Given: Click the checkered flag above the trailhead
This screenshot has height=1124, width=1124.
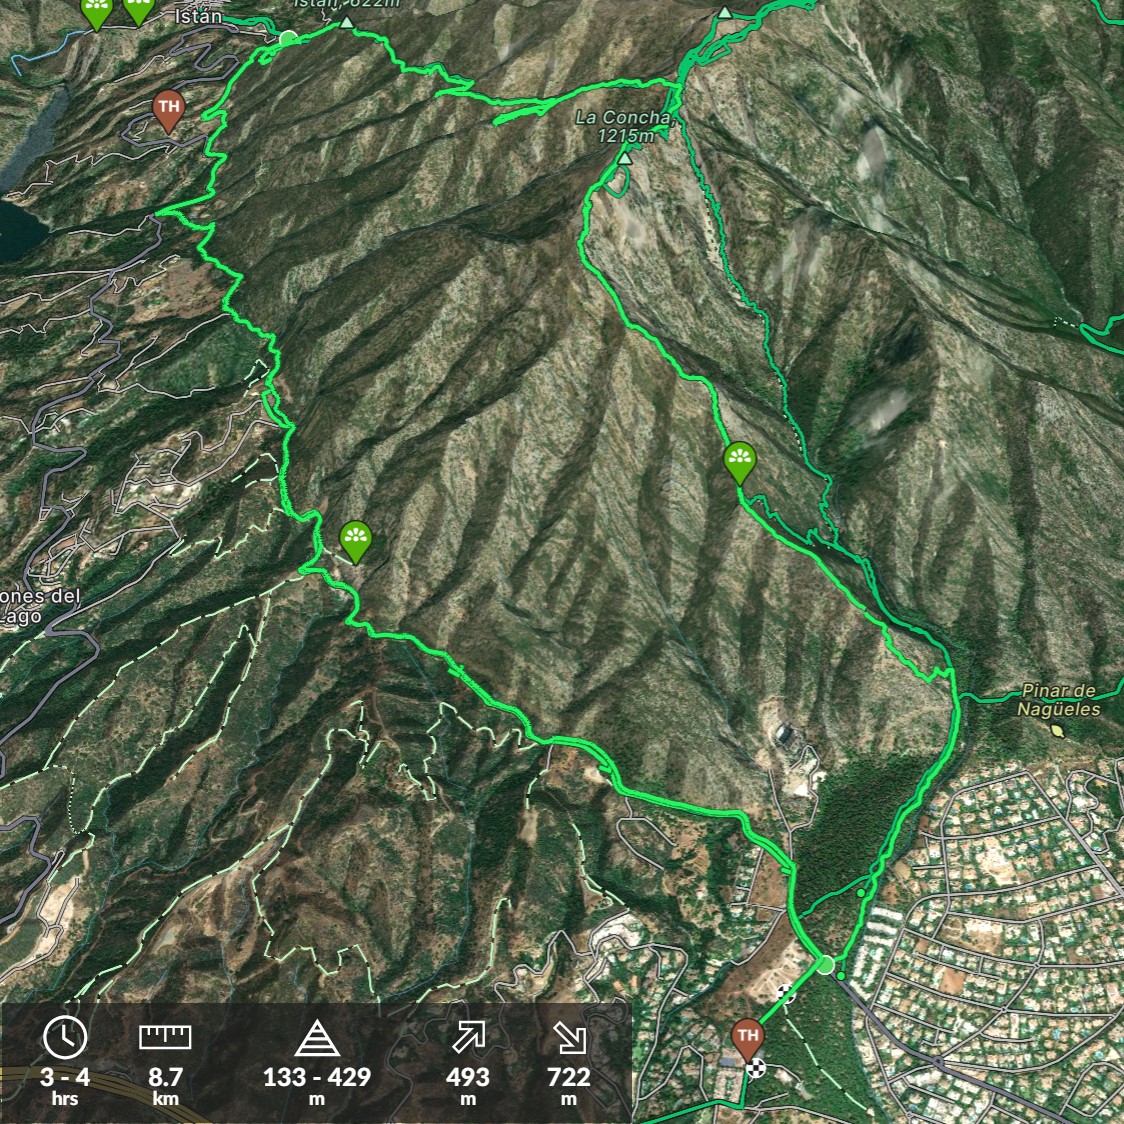Looking at the screenshot, I should point(786,994).
